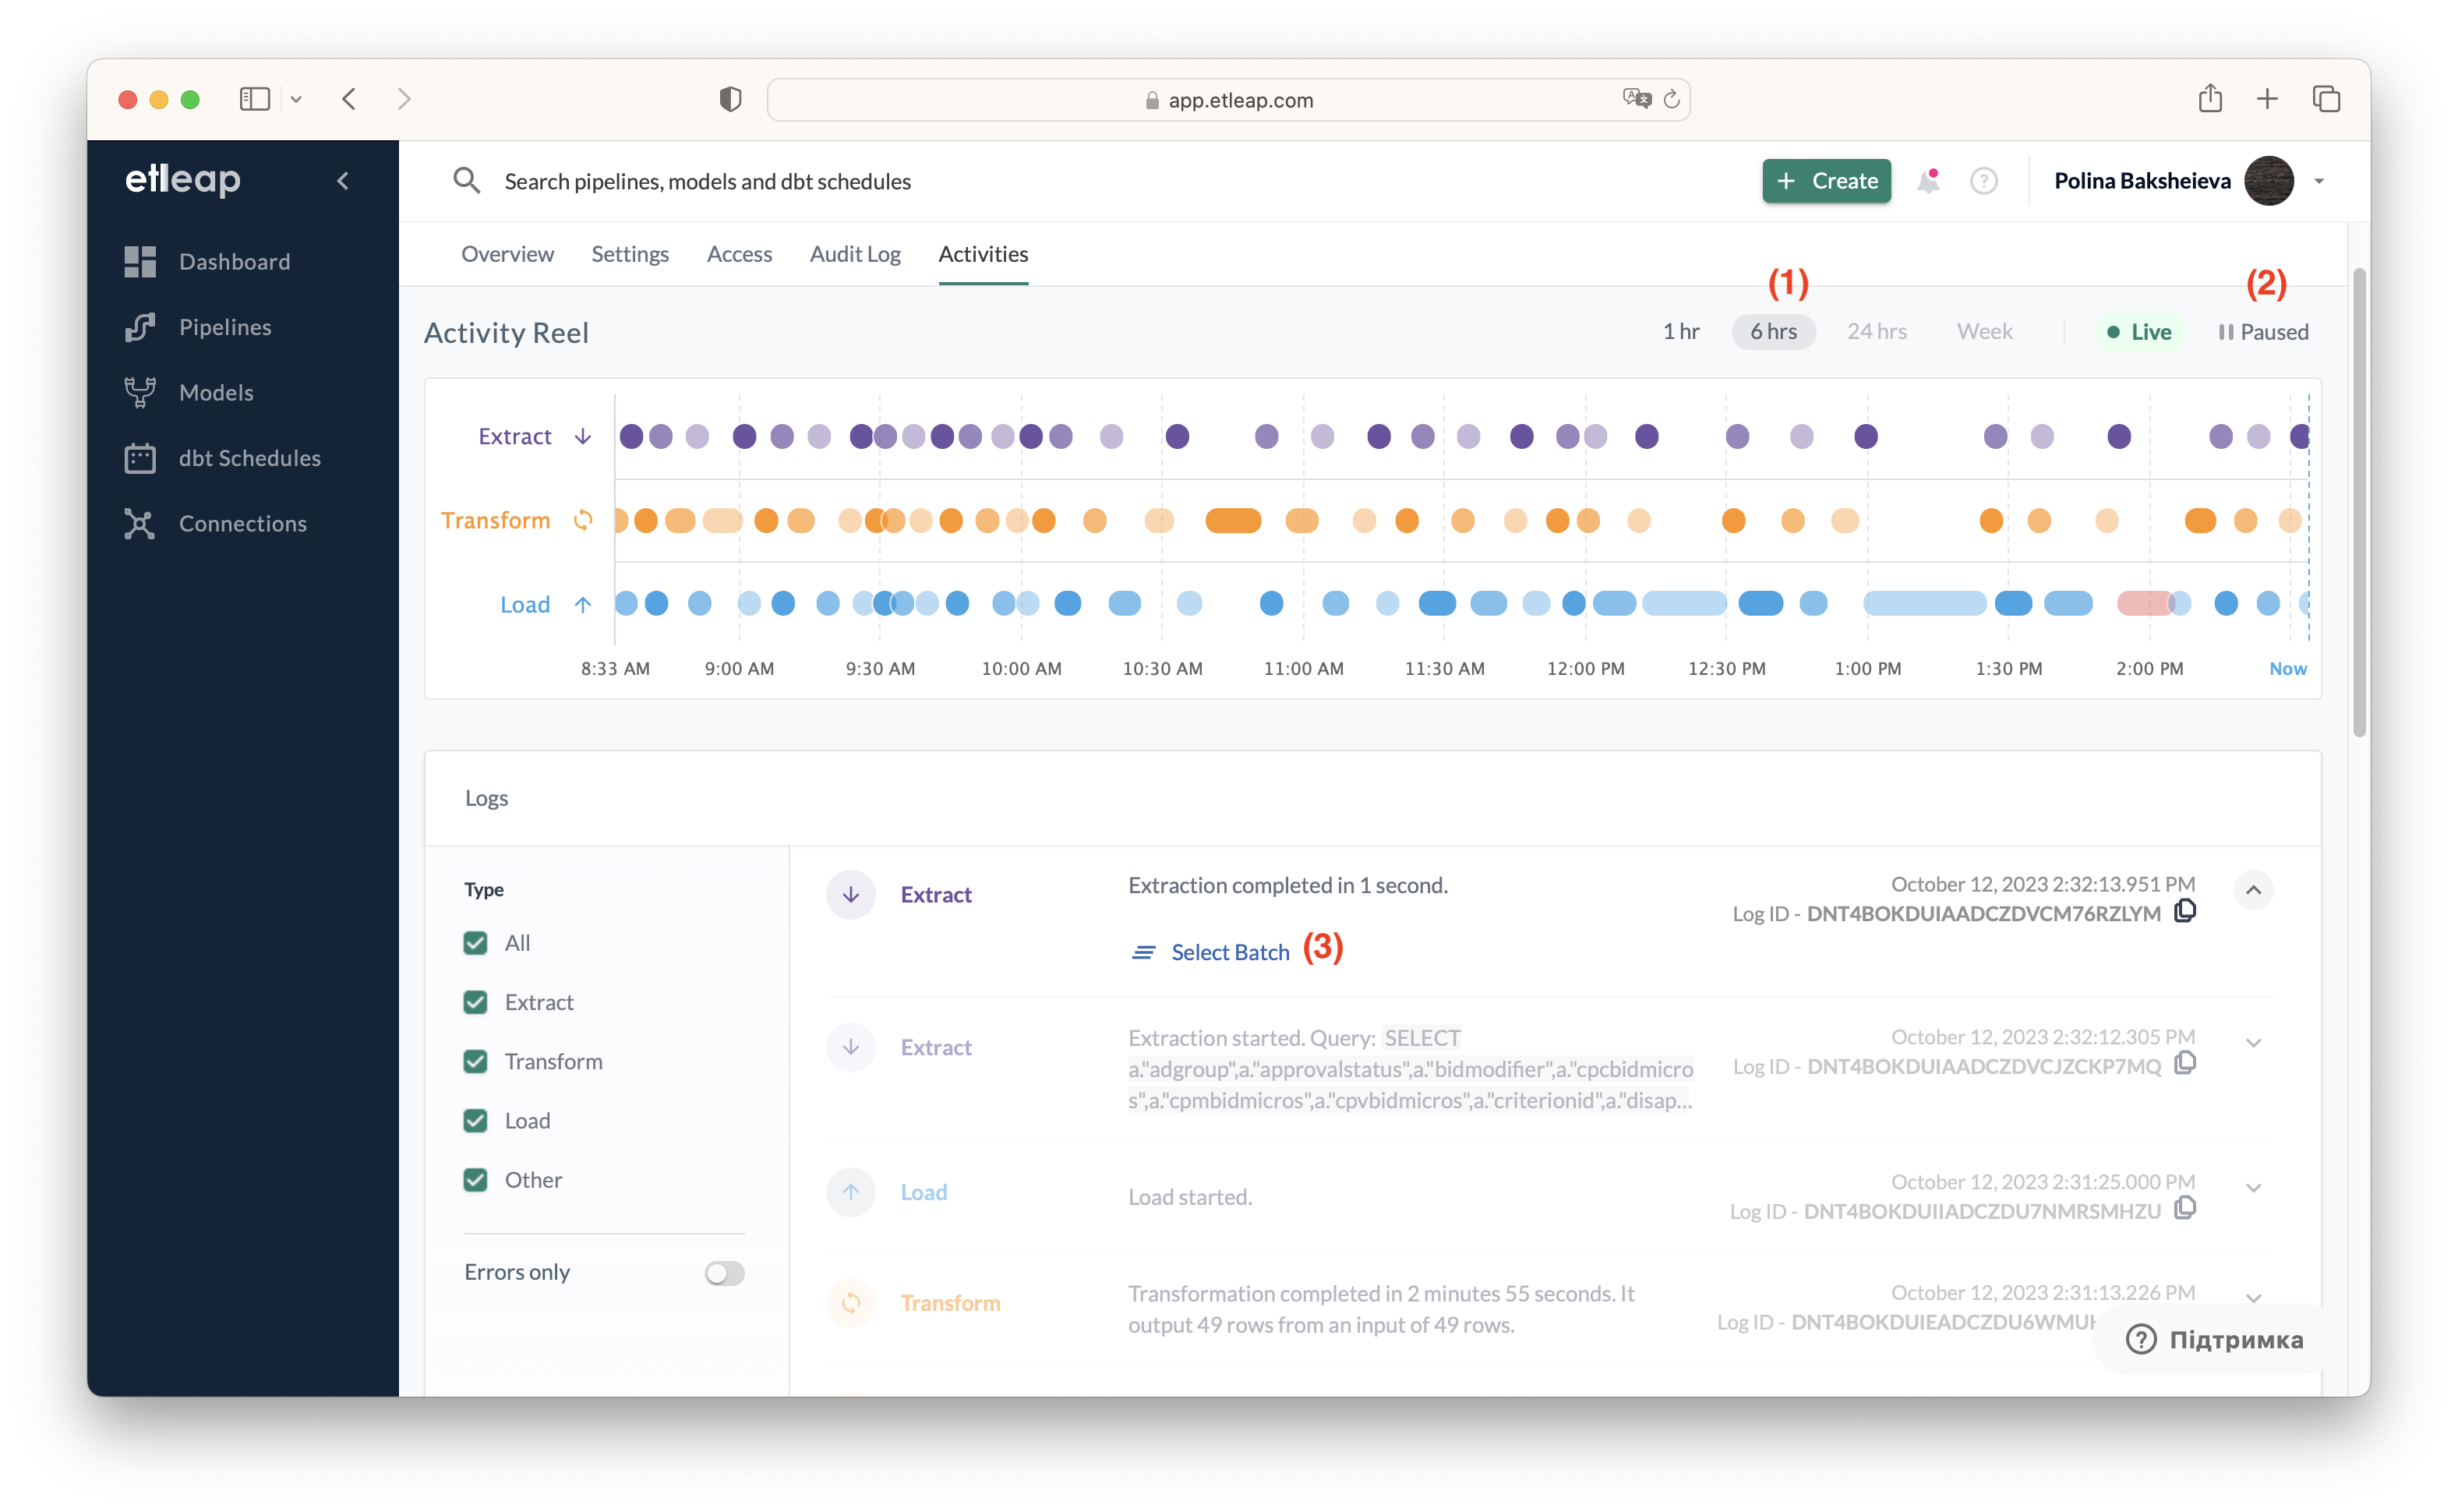
Task: Switch to the Audit Log tab
Action: [855, 254]
